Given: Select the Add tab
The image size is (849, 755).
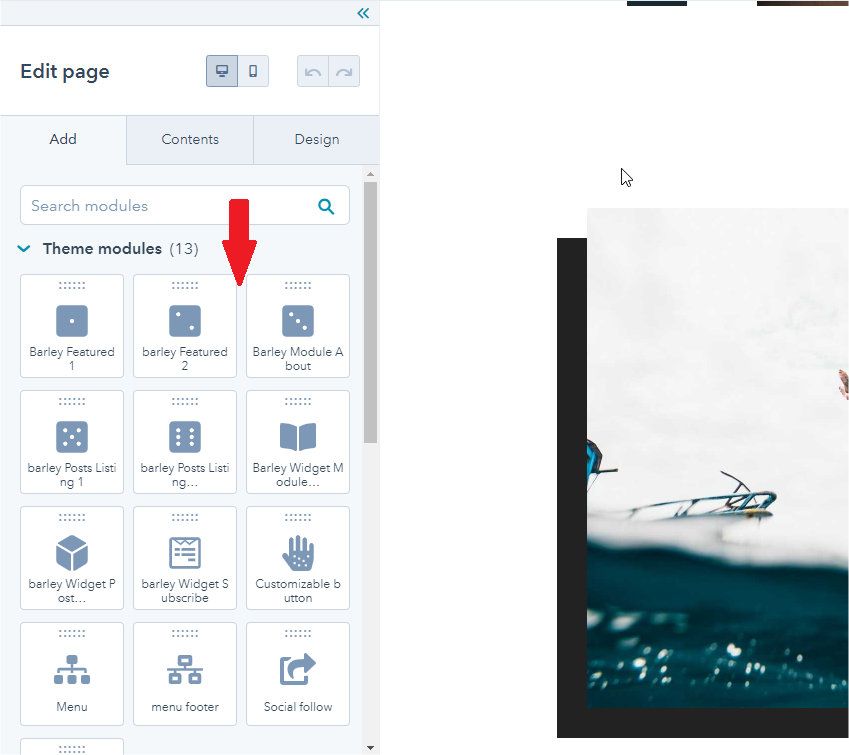Looking at the screenshot, I should pos(63,139).
